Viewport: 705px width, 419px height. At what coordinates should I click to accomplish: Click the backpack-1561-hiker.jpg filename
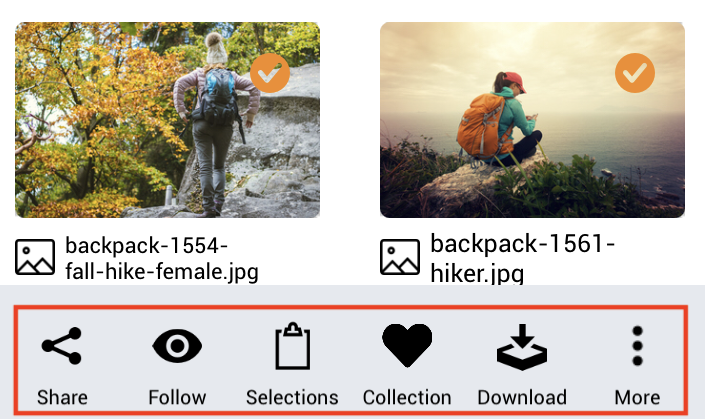pos(522,258)
